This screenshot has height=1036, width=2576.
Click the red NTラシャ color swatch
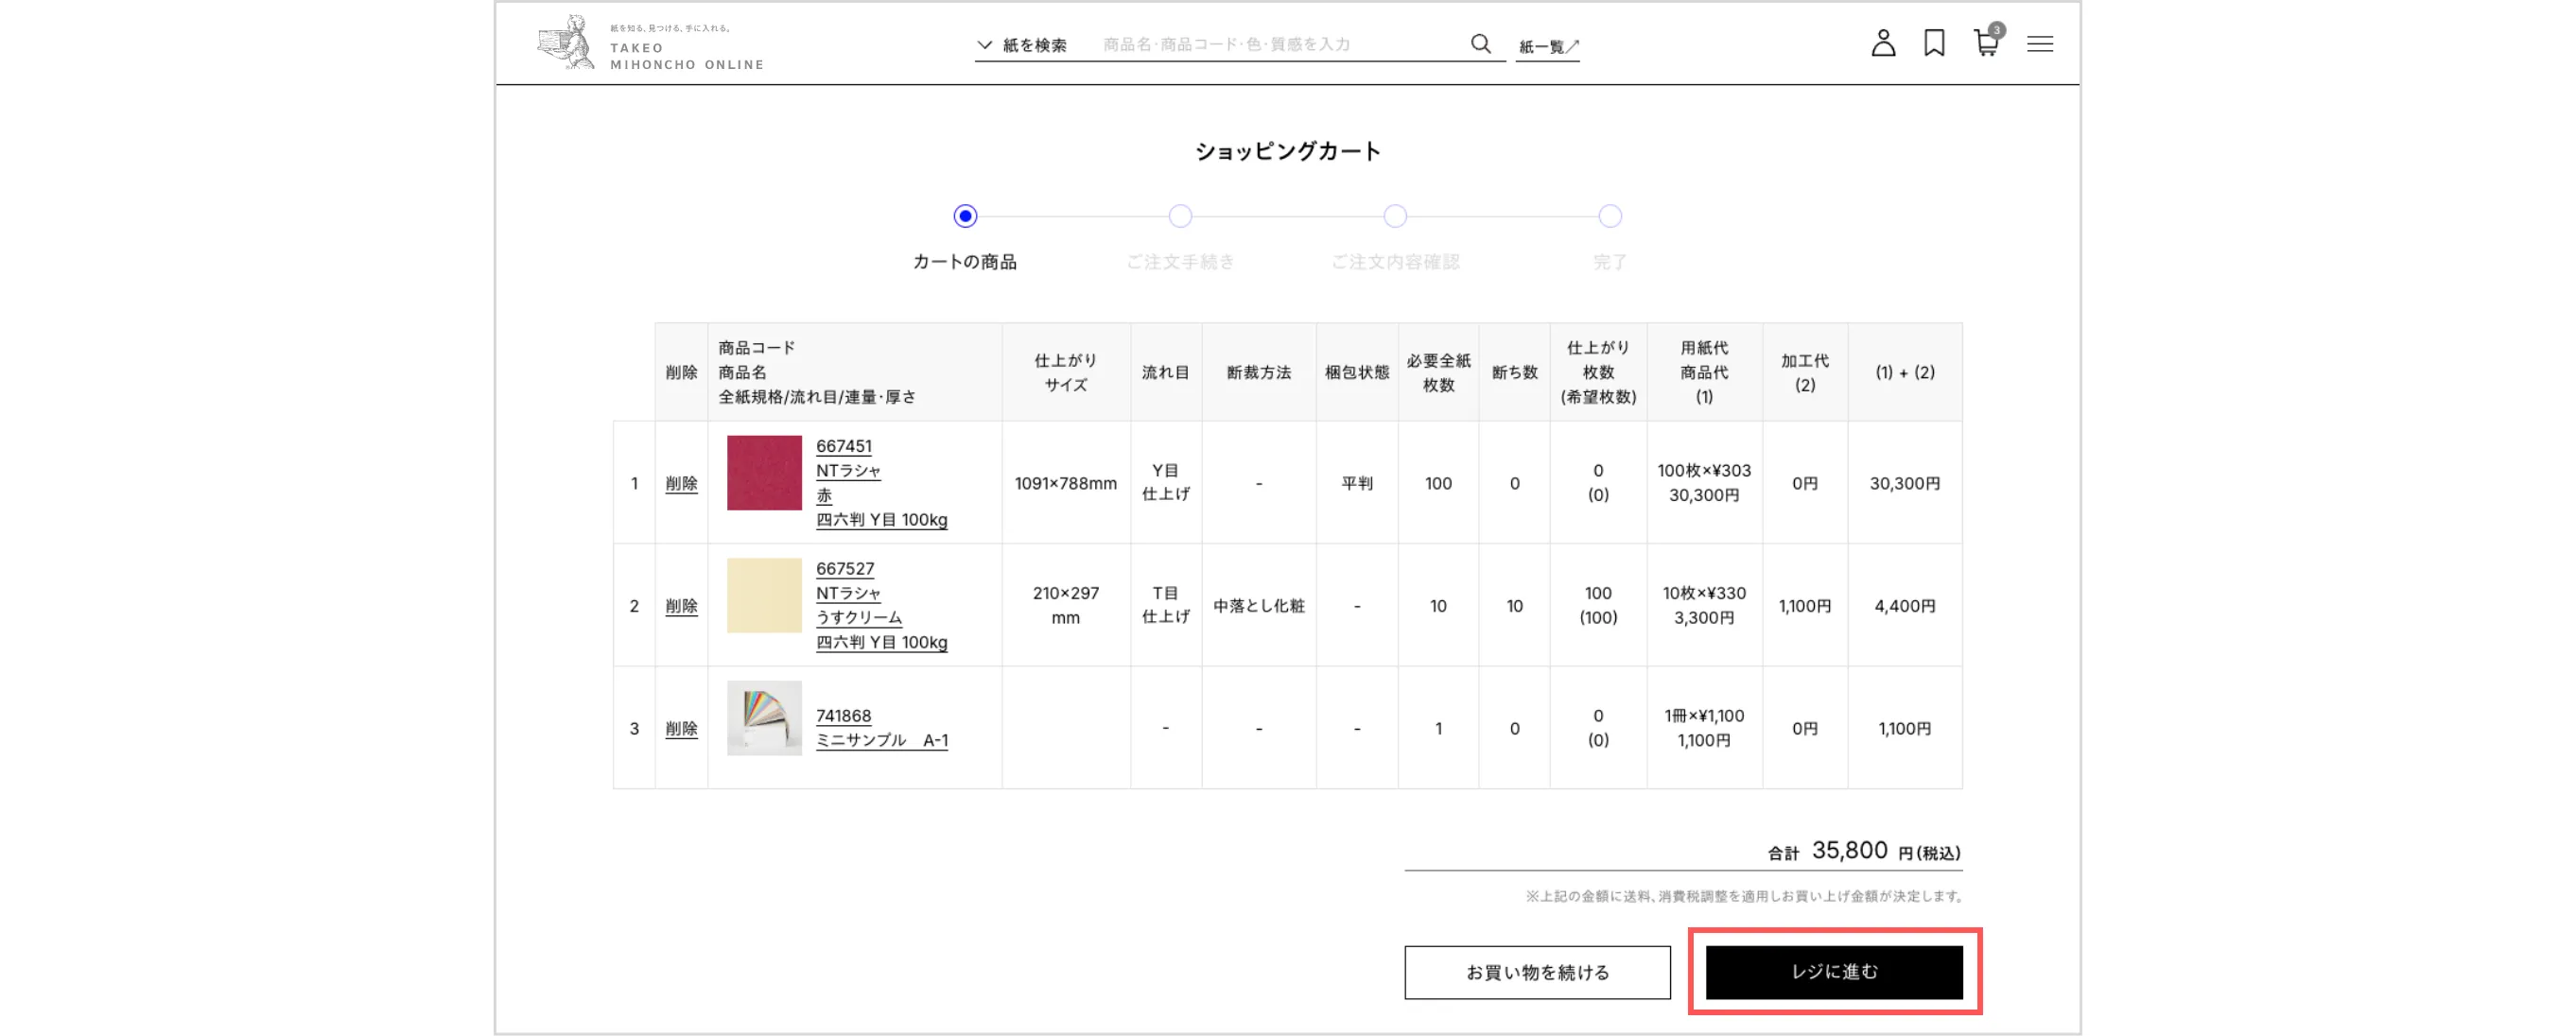click(764, 473)
